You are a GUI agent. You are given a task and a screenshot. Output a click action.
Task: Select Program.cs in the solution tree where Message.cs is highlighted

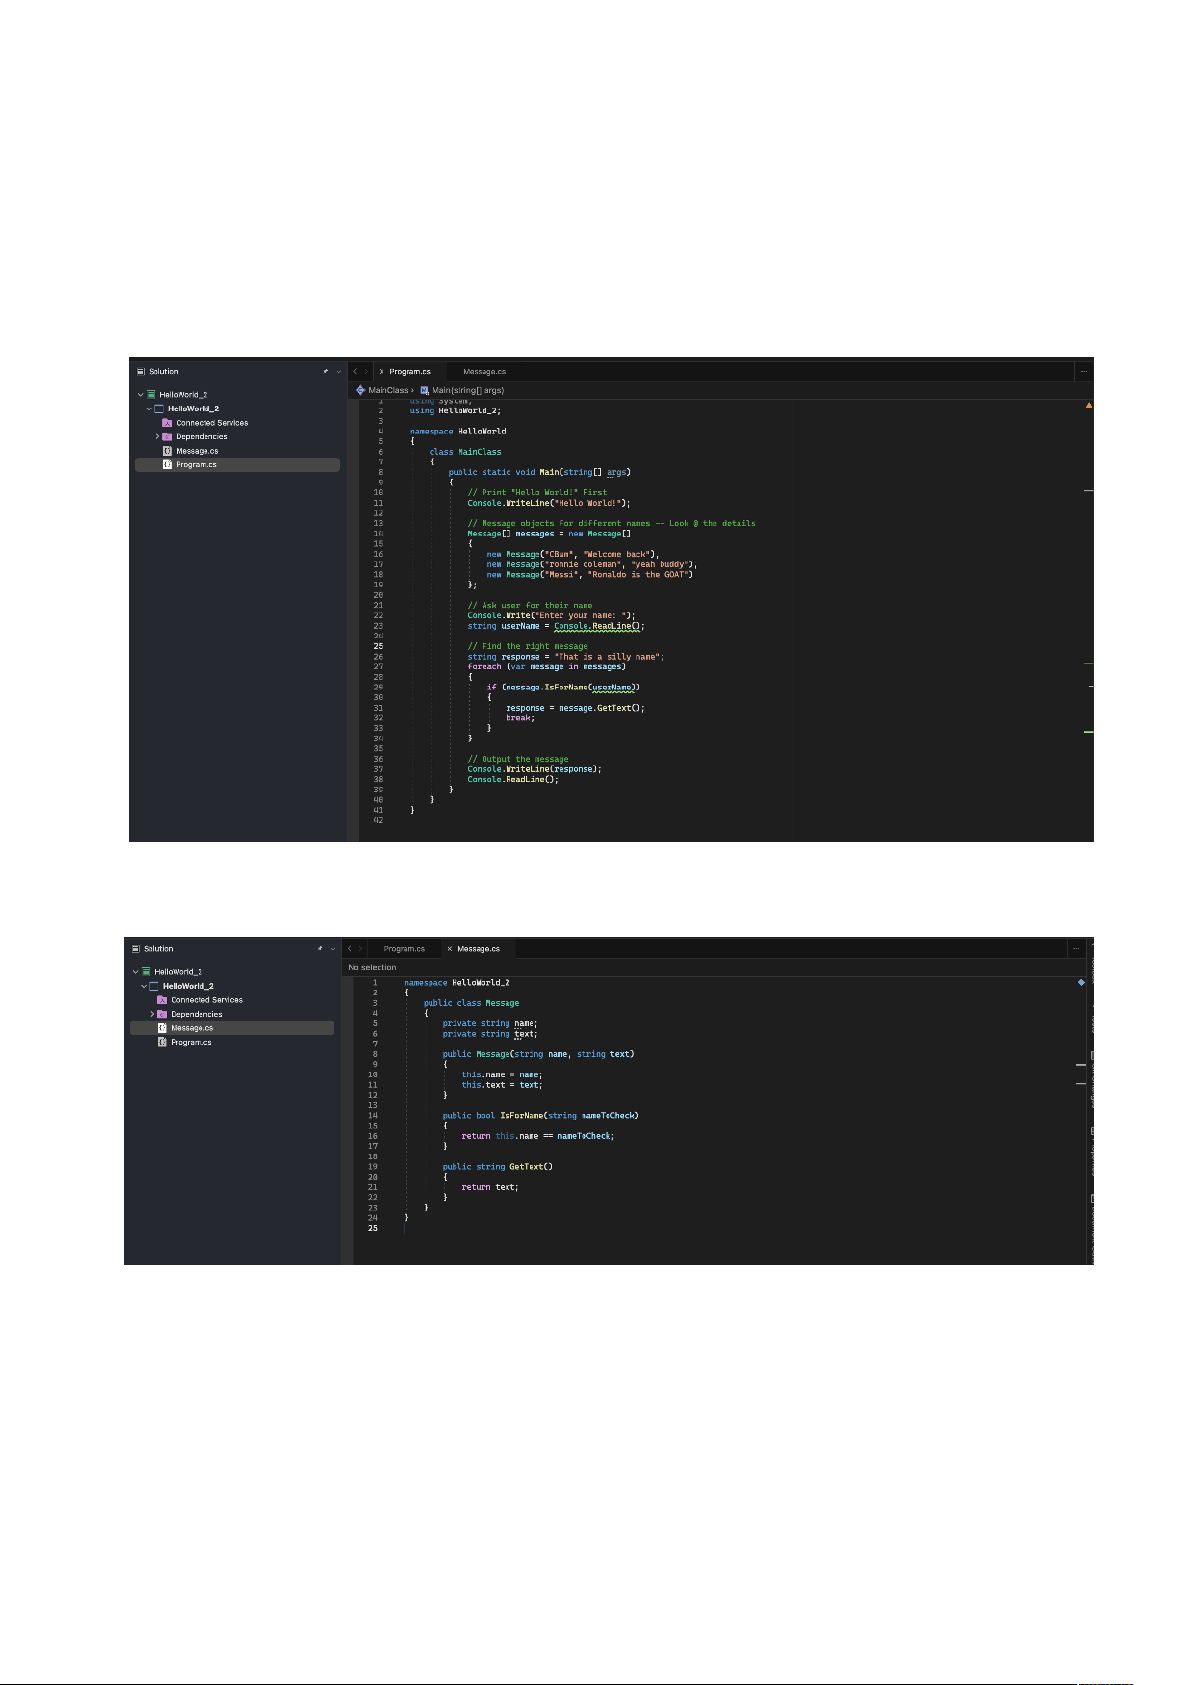(x=190, y=1042)
